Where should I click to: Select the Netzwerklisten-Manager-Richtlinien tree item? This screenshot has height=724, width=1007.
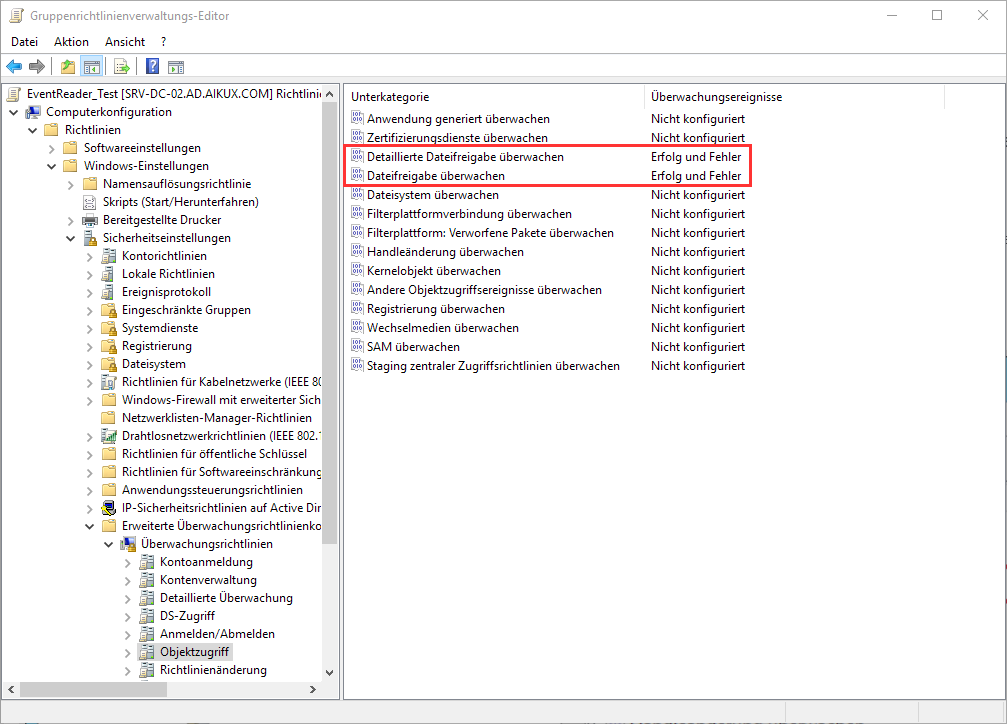[x=216, y=418]
